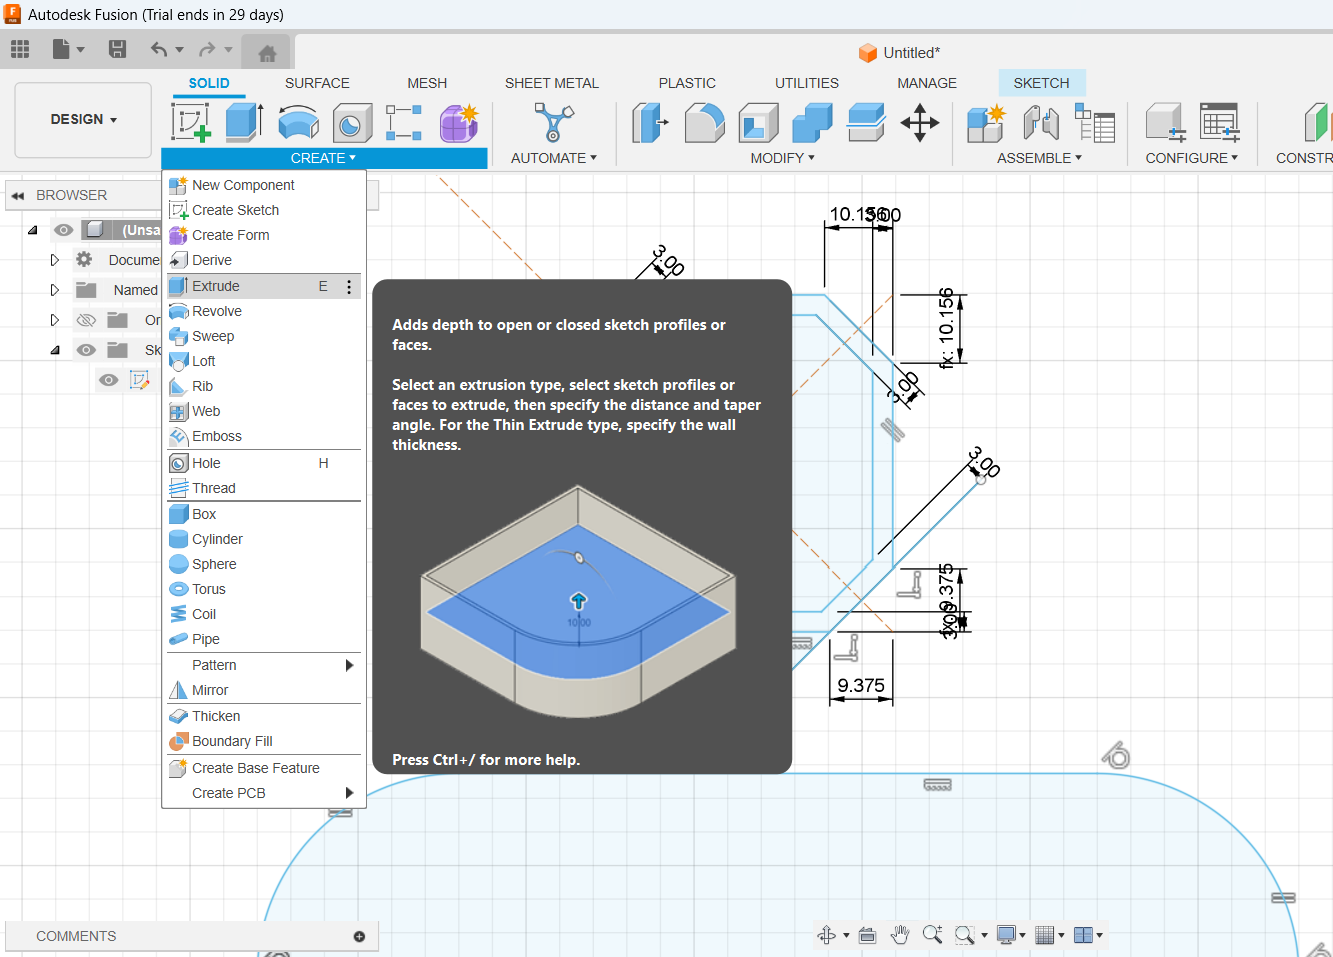Viewport: 1333px width, 957px height.
Task: Toggle visibility eye of the root component
Action: (x=64, y=230)
